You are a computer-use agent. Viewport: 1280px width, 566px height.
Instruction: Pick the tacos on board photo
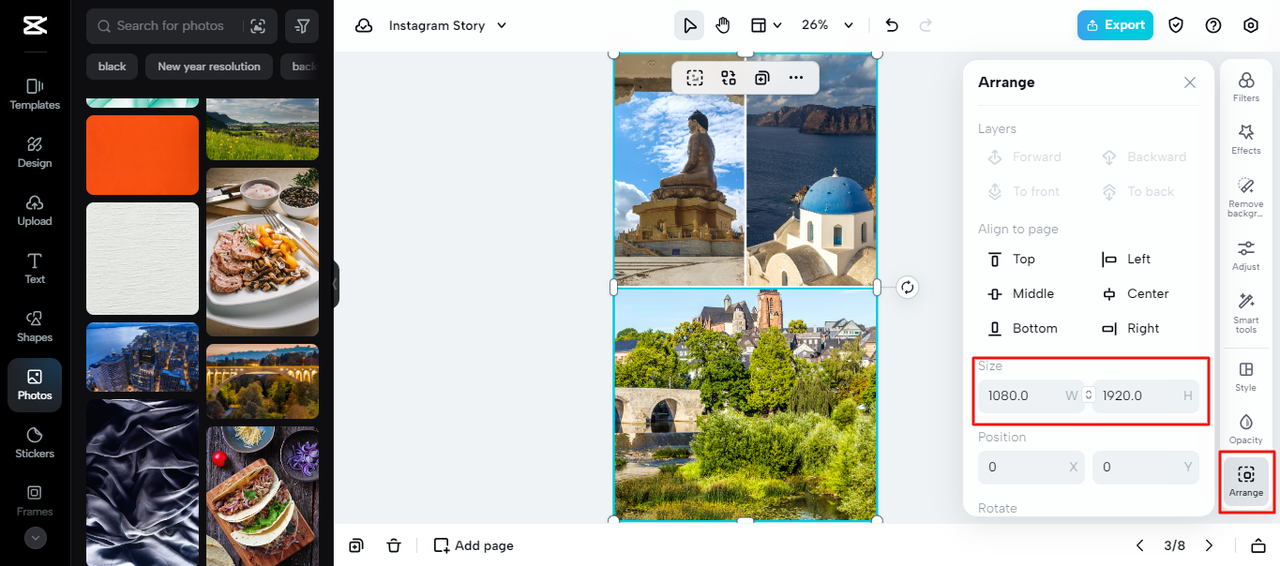tap(263, 496)
